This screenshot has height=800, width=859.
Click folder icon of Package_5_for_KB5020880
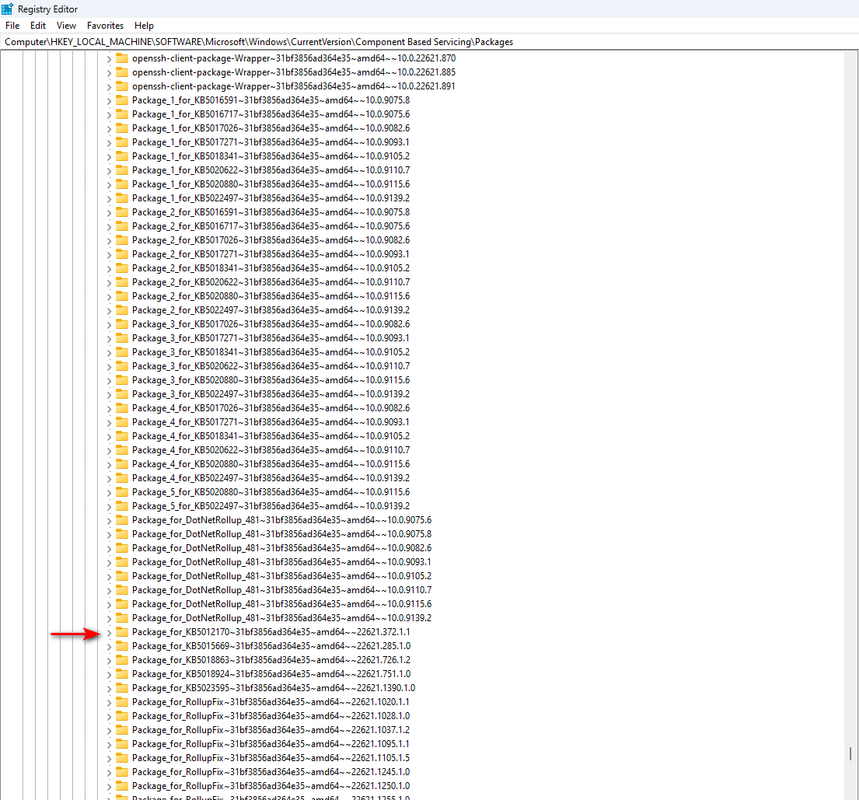click(x=122, y=492)
